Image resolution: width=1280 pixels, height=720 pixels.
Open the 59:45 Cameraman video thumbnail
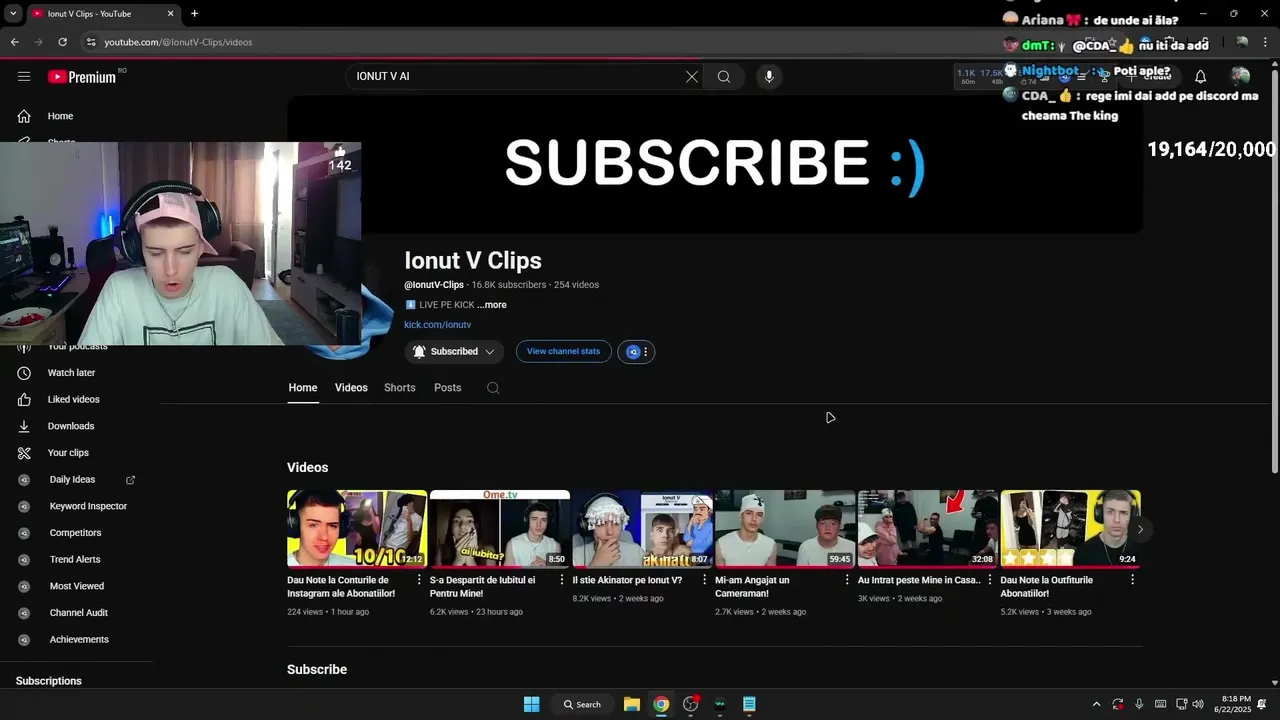pyautogui.click(x=785, y=529)
